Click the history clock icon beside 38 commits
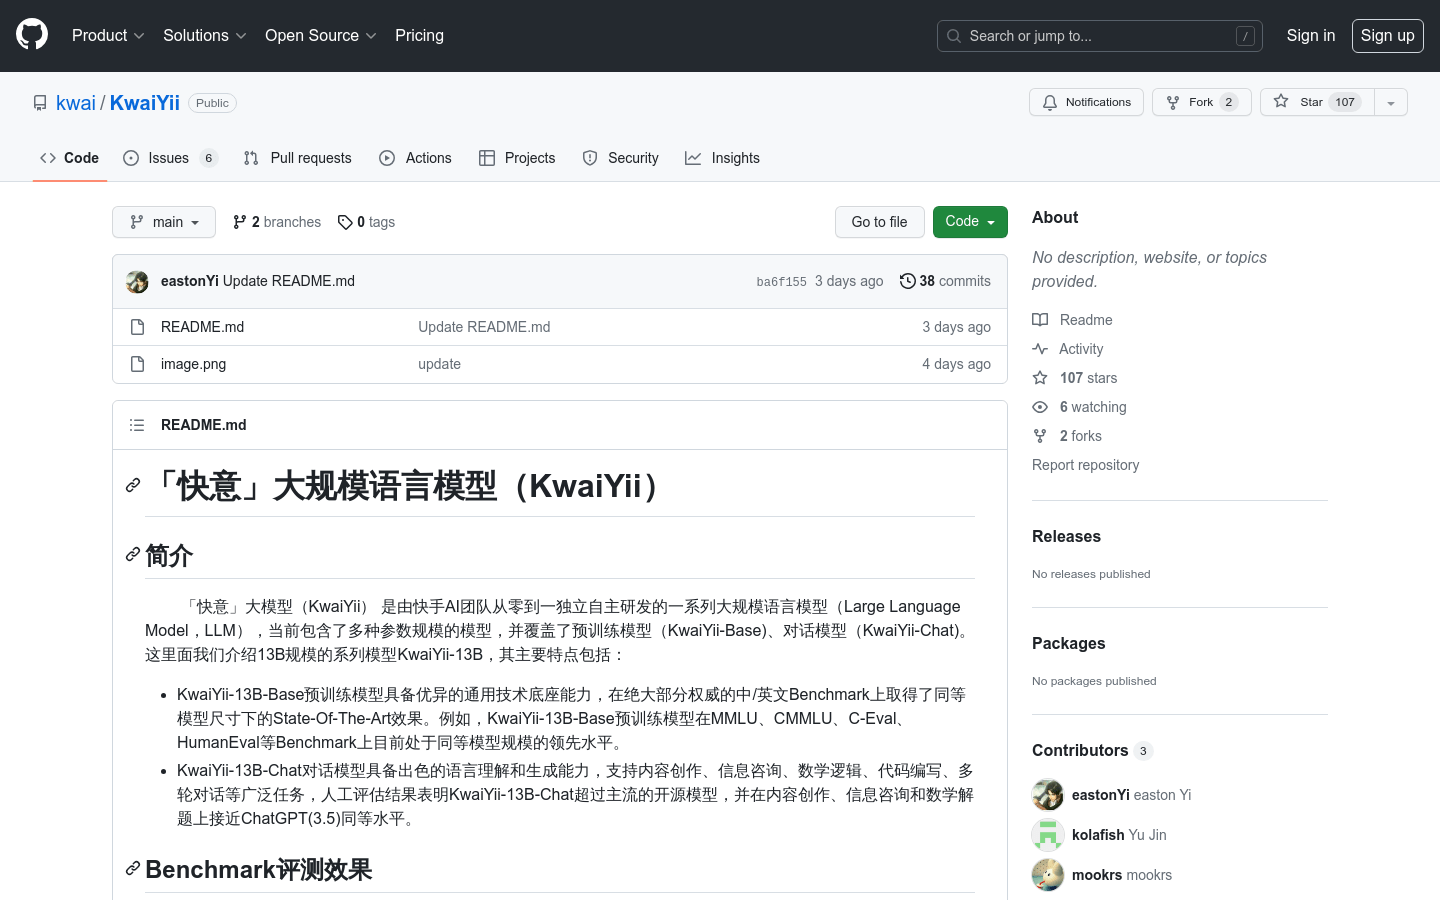This screenshot has width=1440, height=900. point(907,281)
